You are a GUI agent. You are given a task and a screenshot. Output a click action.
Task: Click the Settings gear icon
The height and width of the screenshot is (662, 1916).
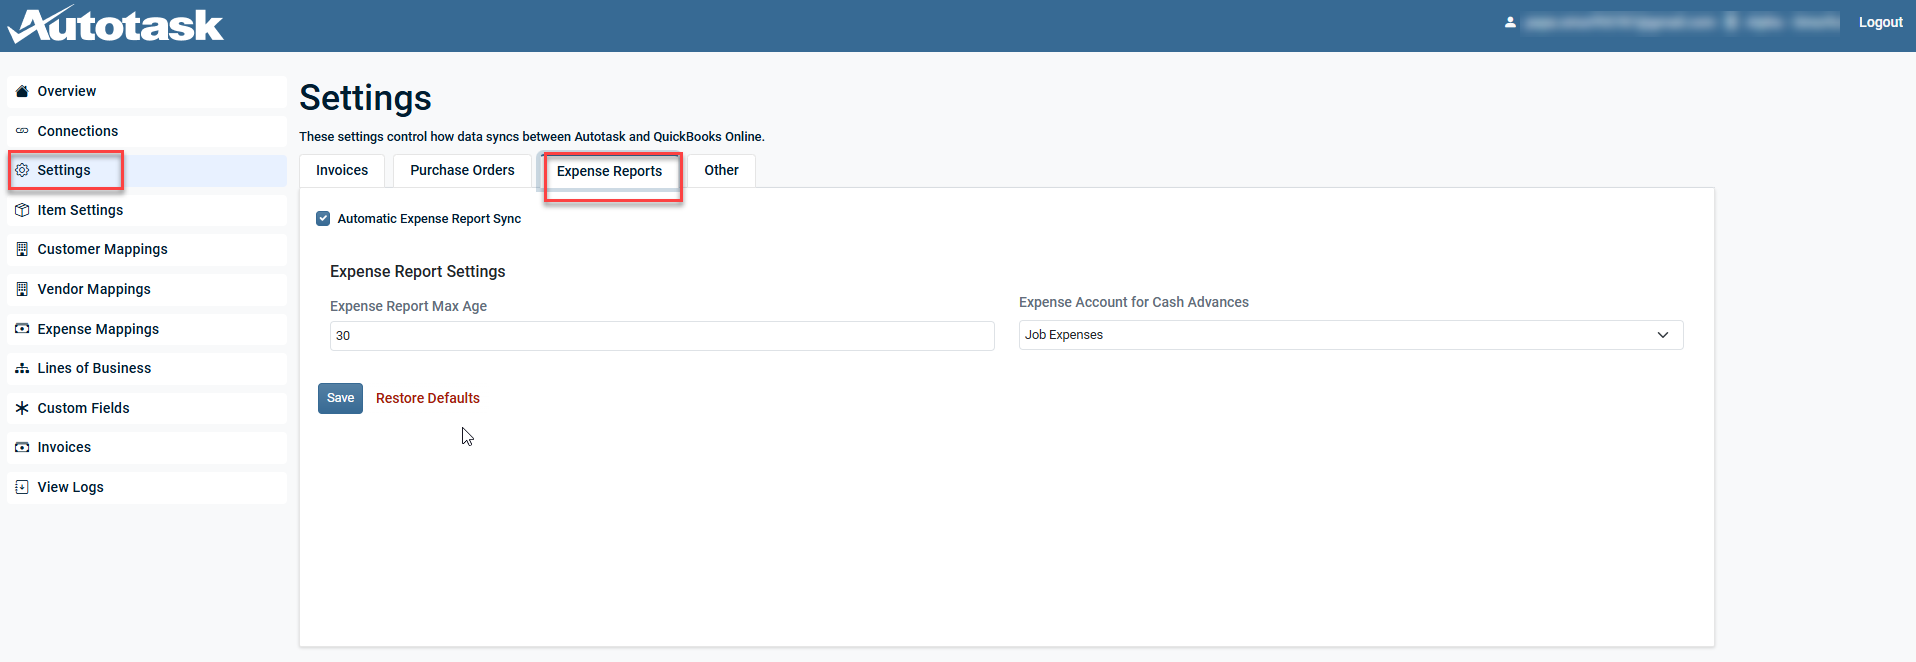point(22,170)
